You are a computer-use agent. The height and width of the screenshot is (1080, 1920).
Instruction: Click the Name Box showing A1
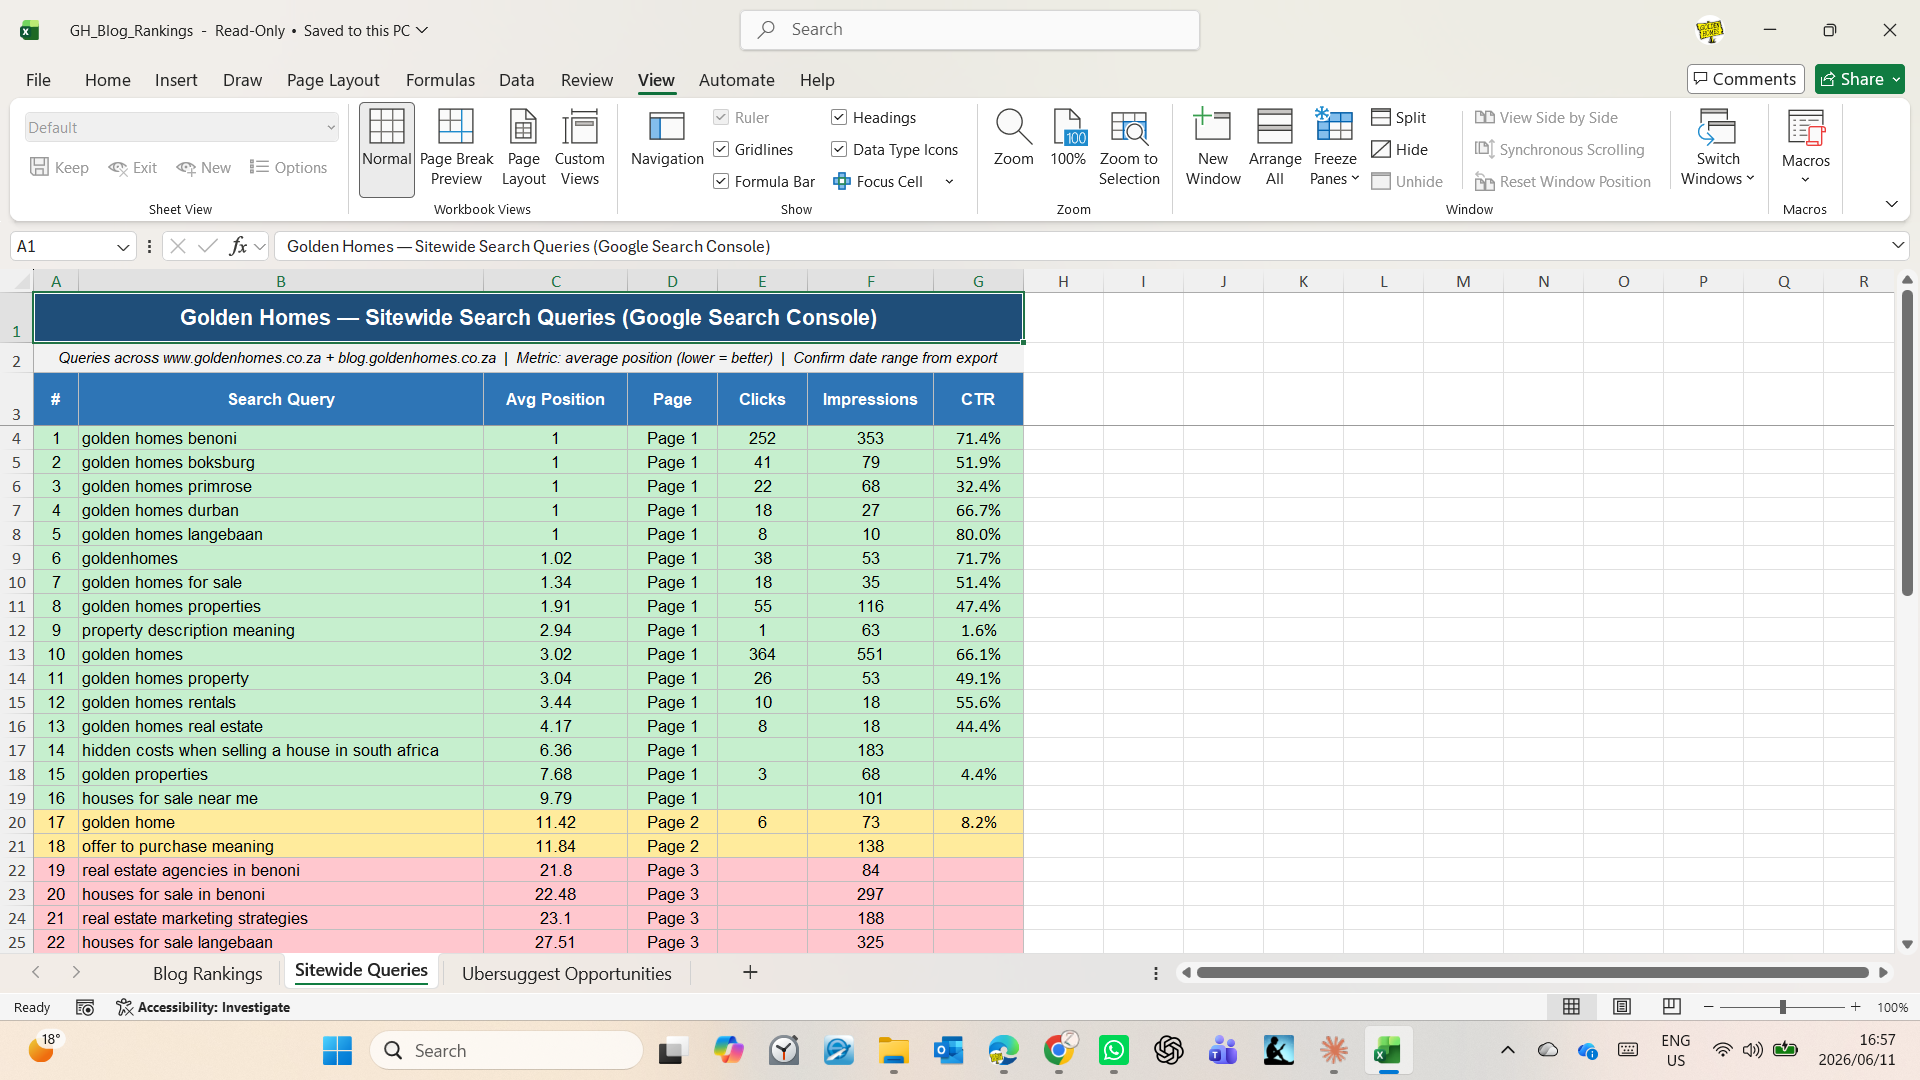point(62,246)
